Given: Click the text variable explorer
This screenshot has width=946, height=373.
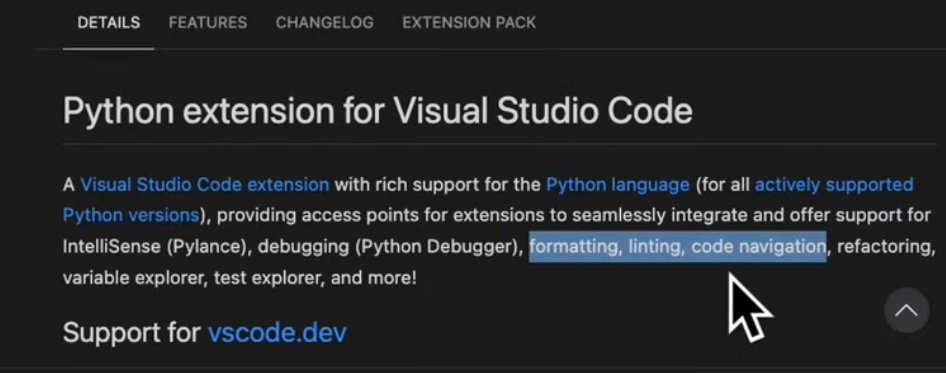Looking at the screenshot, I should click(132, 278).
